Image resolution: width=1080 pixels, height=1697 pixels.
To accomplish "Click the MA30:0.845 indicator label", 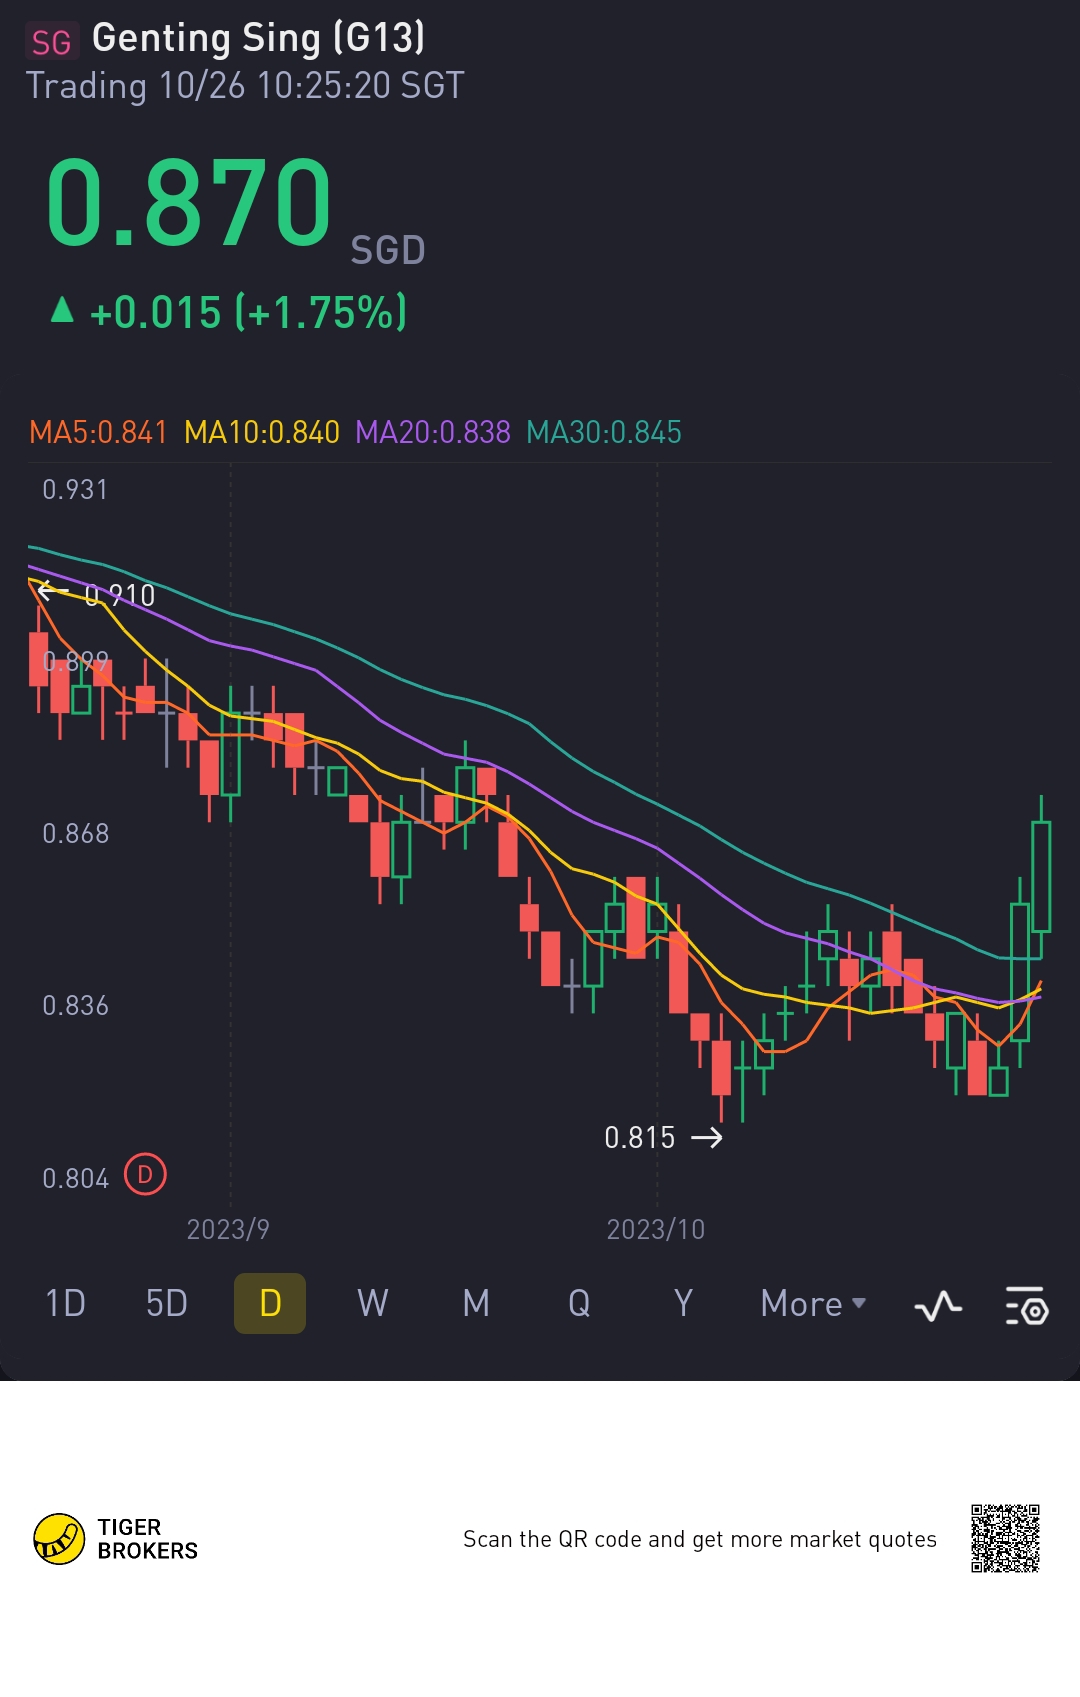I will pyautogui.click(x=604, y=432).
